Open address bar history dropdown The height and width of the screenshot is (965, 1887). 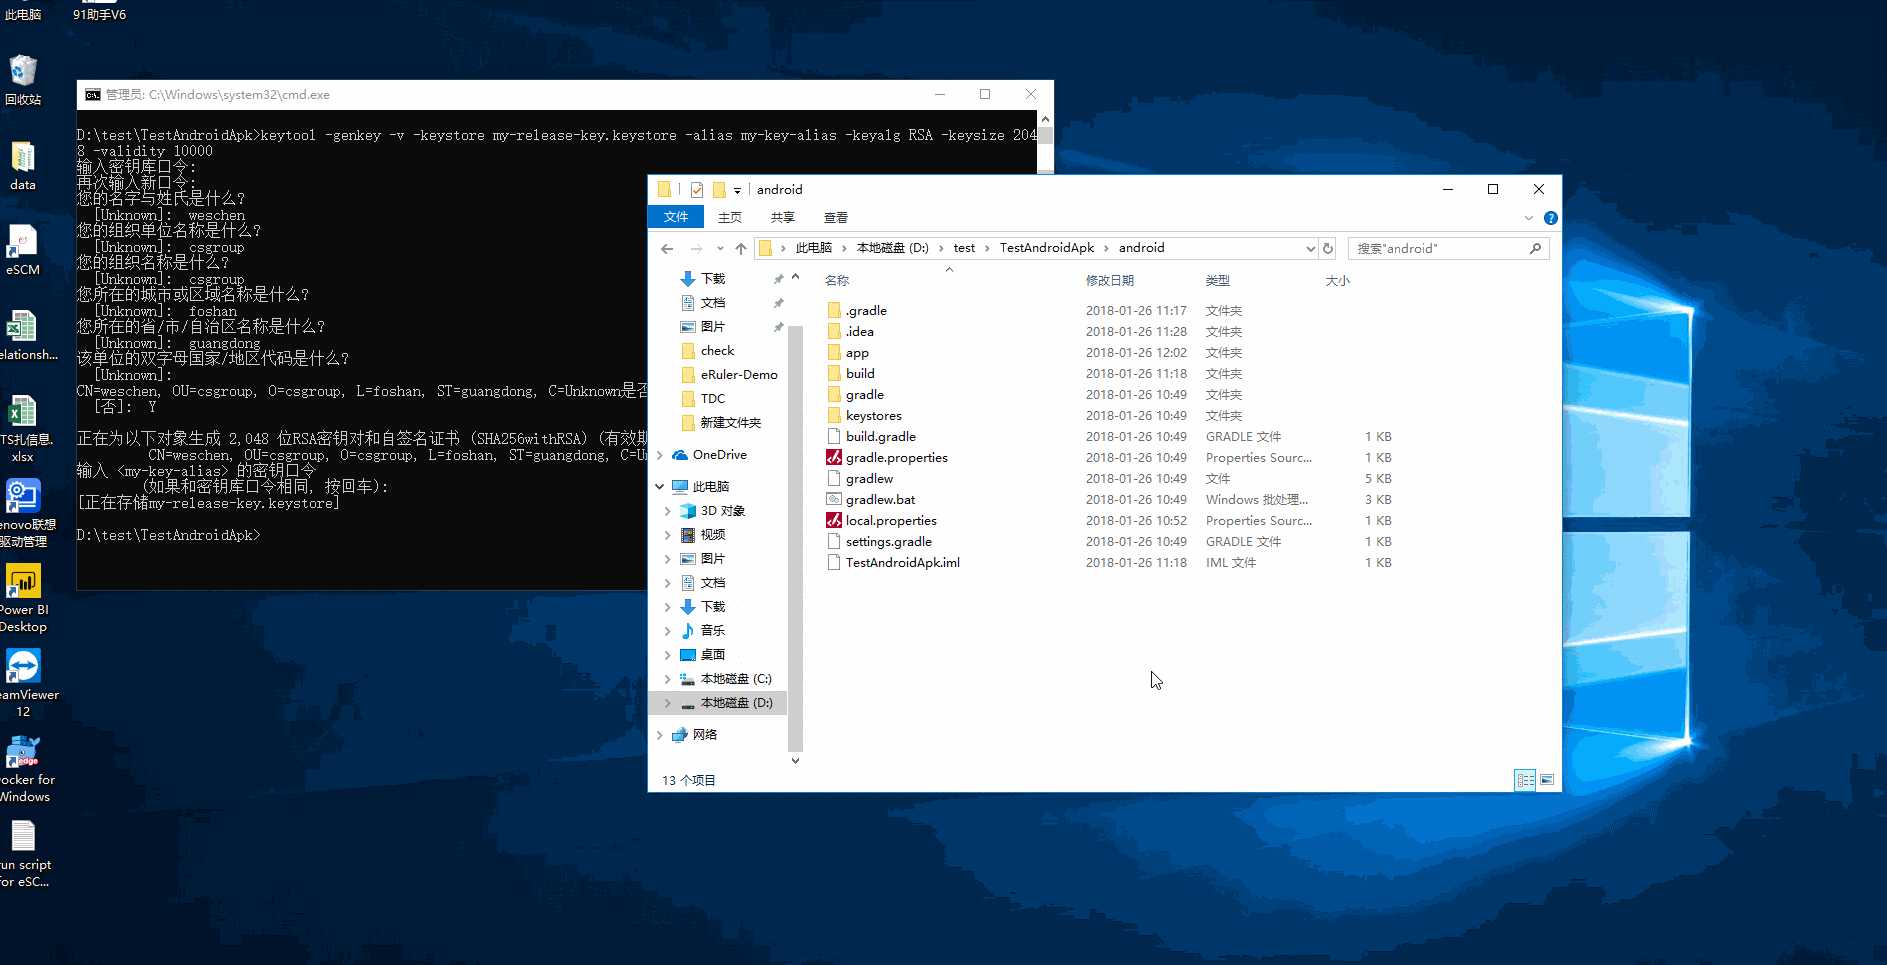pyautogui.click(x=1310, y=248)
